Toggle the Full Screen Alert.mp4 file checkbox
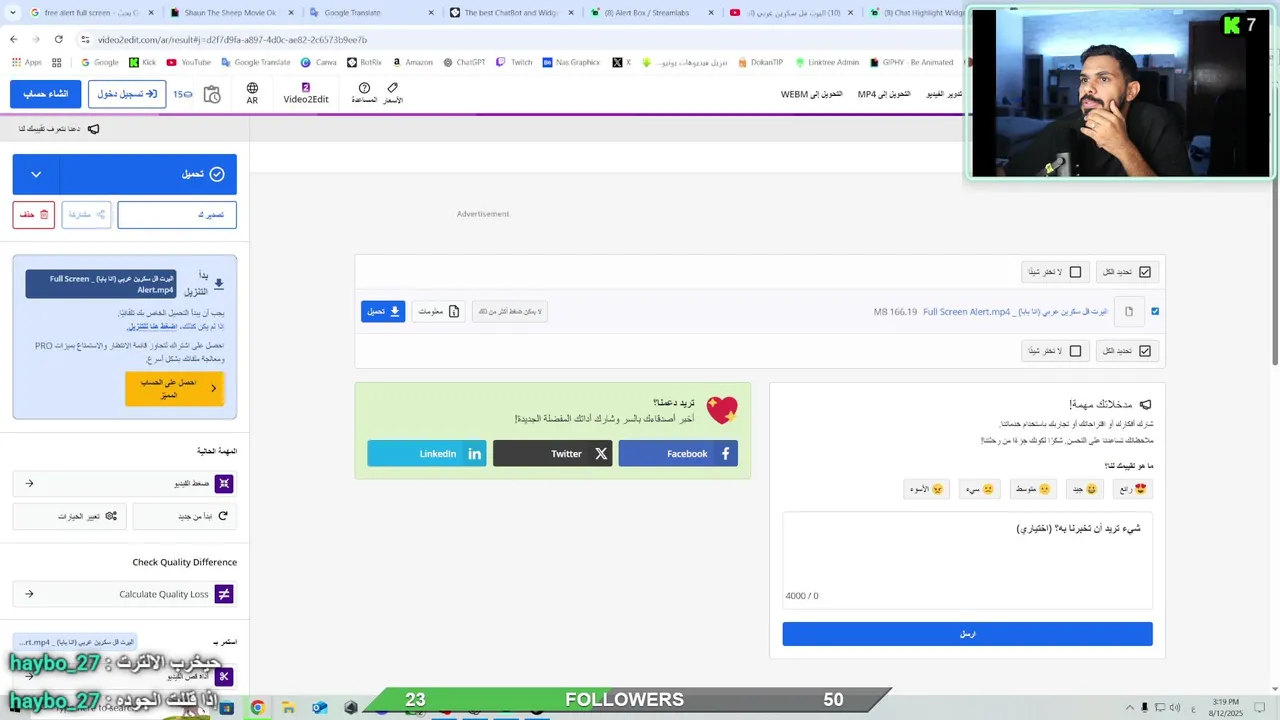Image resolution: width=1280 pixels, height=720 pixels. tap(1155, 311)
